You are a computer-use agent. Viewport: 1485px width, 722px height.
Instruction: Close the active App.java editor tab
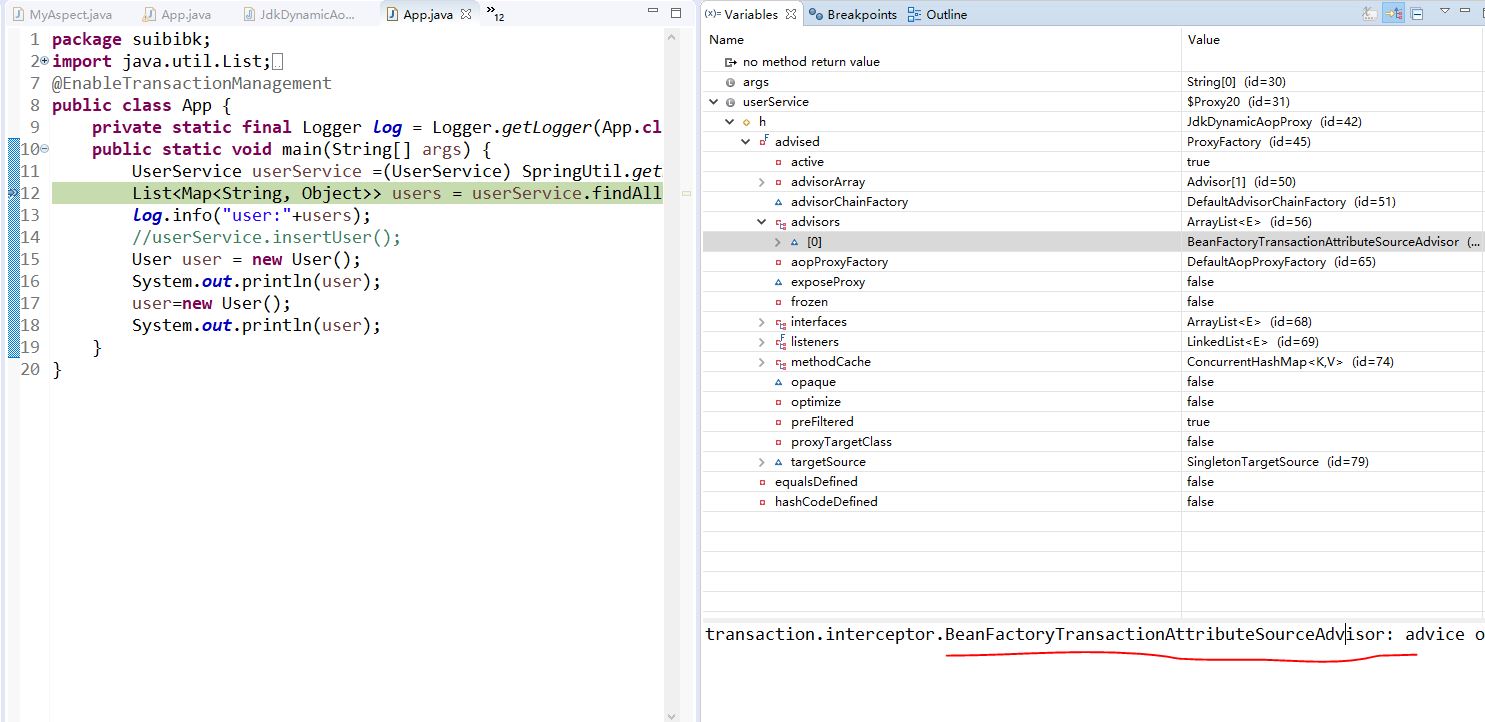[466, 15]
